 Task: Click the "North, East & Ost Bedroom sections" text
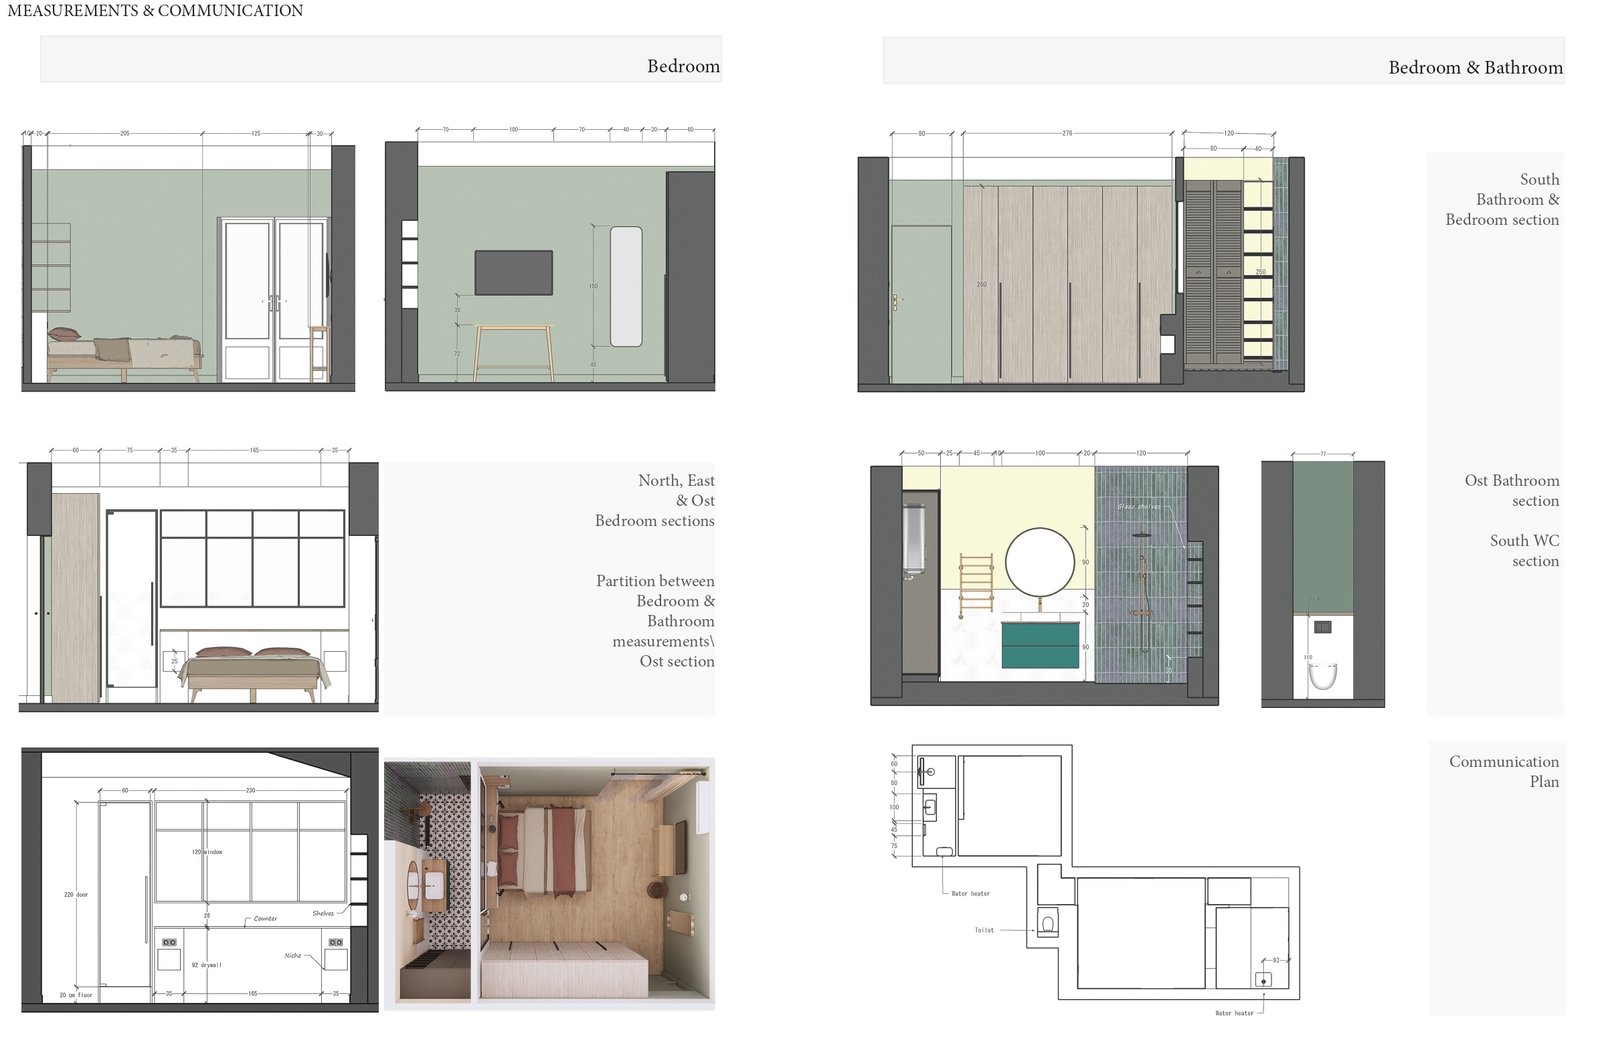tap(655, 500)
